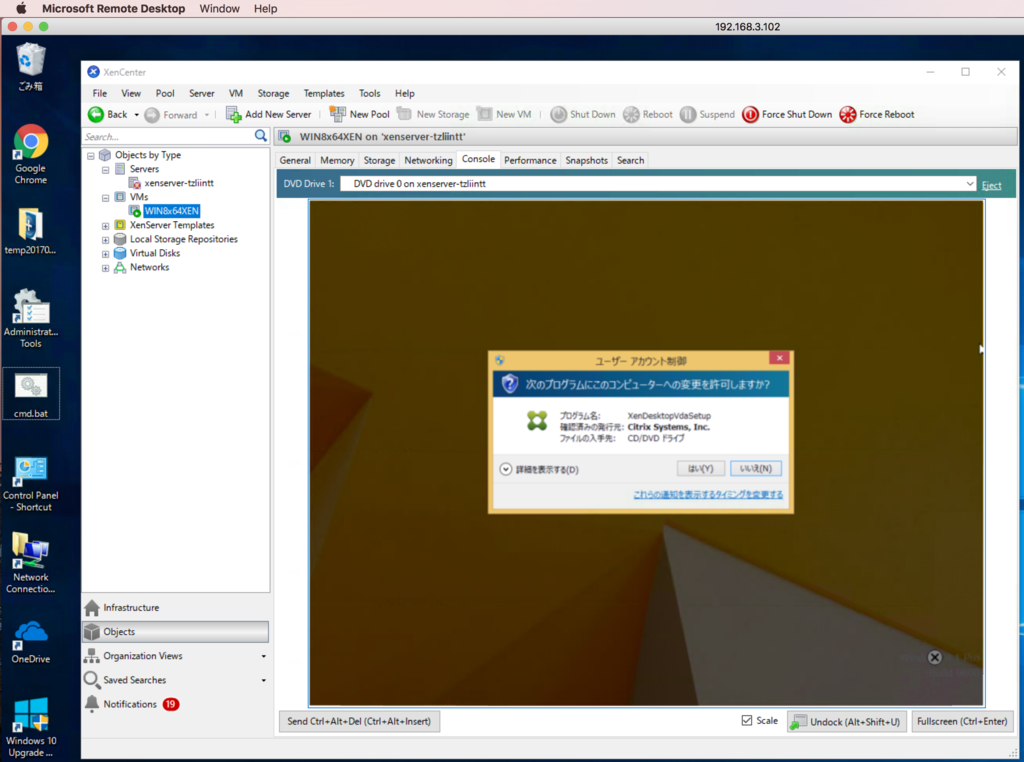
Task: Open the Back history dropdown arrow
Action: 136,115
